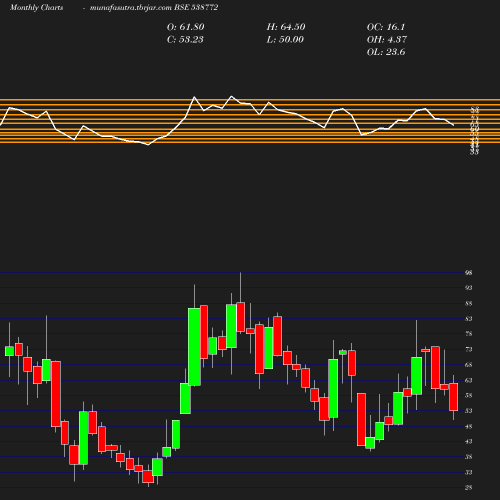500x500 pixels.
Task: Click the 78 price axis label
Action: click(469, 334)
